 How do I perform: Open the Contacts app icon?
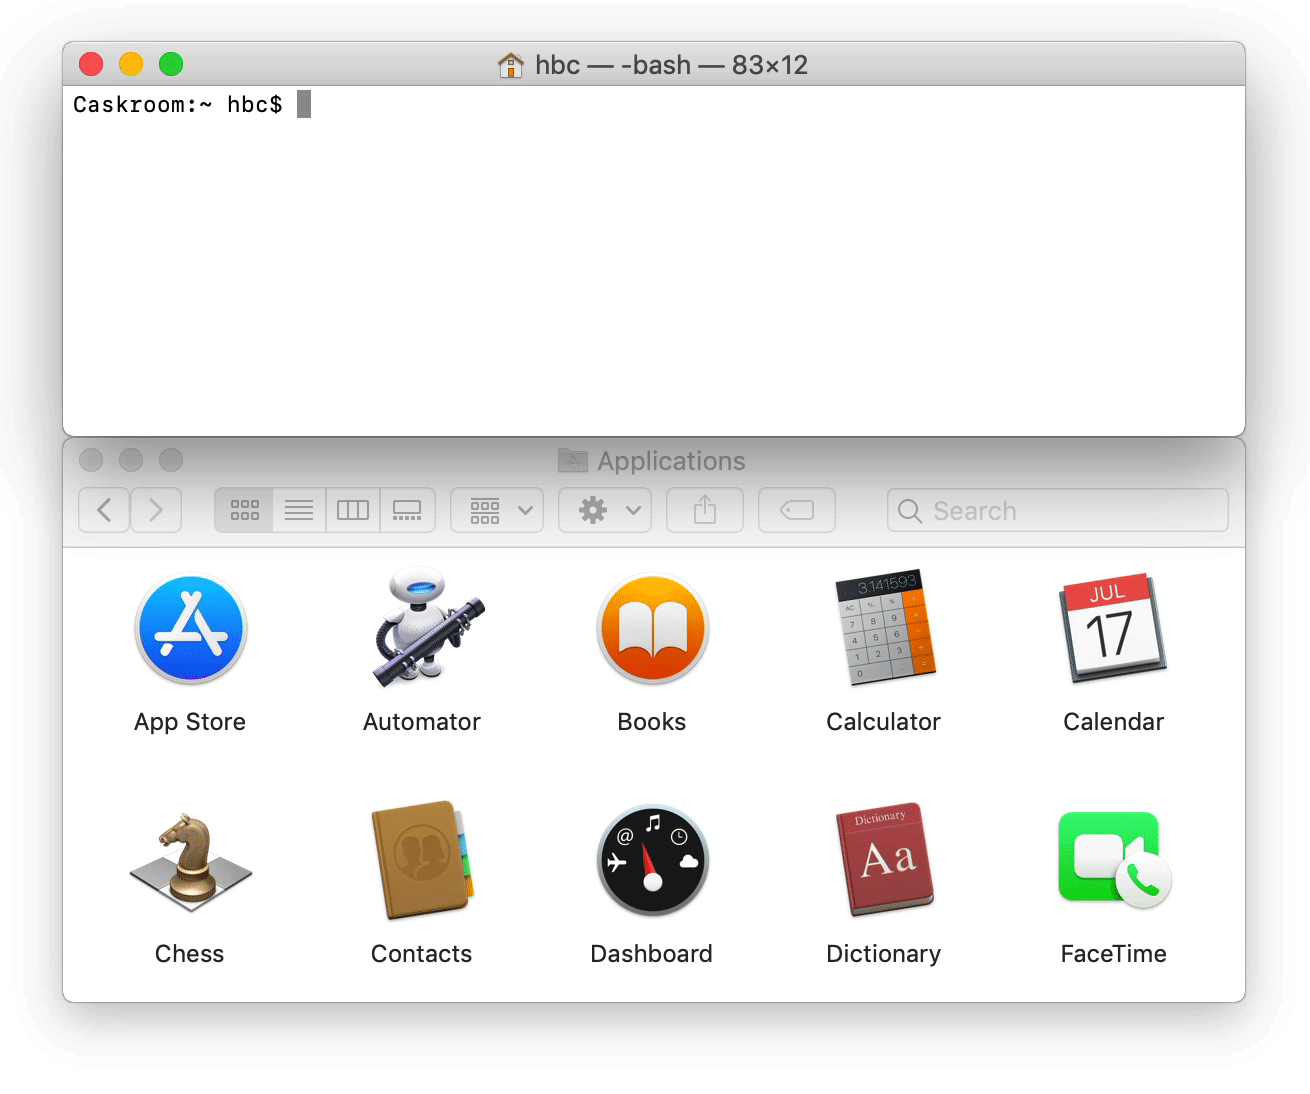pos(422,860)
